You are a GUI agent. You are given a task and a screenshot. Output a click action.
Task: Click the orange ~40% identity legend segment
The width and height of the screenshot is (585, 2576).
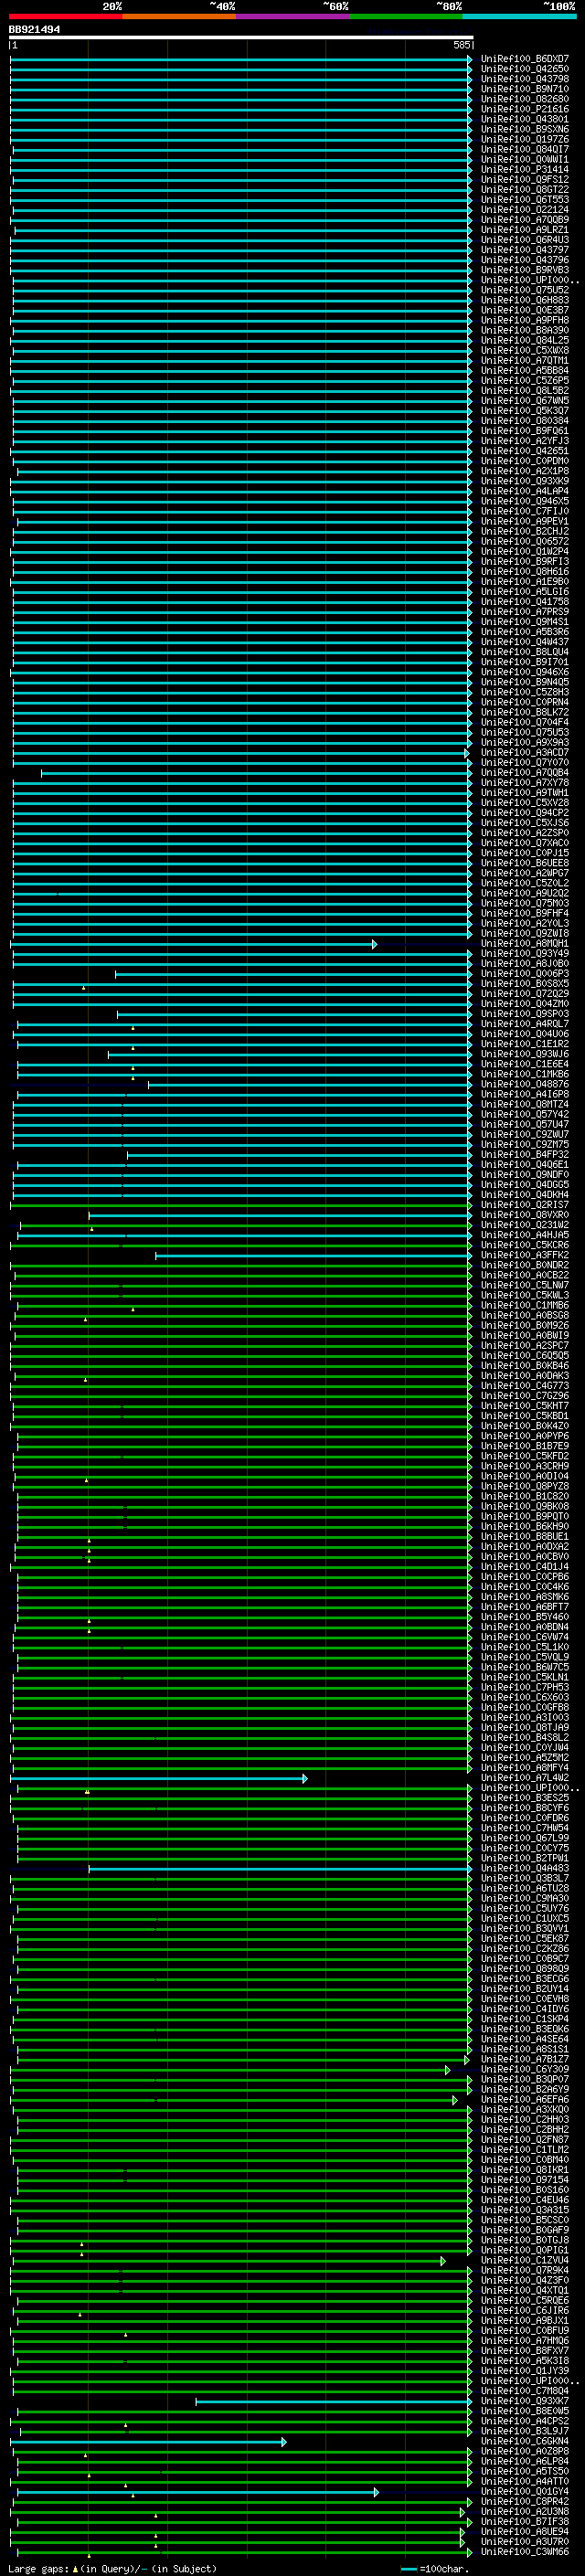pyautogui.click(x=179, y=16)
